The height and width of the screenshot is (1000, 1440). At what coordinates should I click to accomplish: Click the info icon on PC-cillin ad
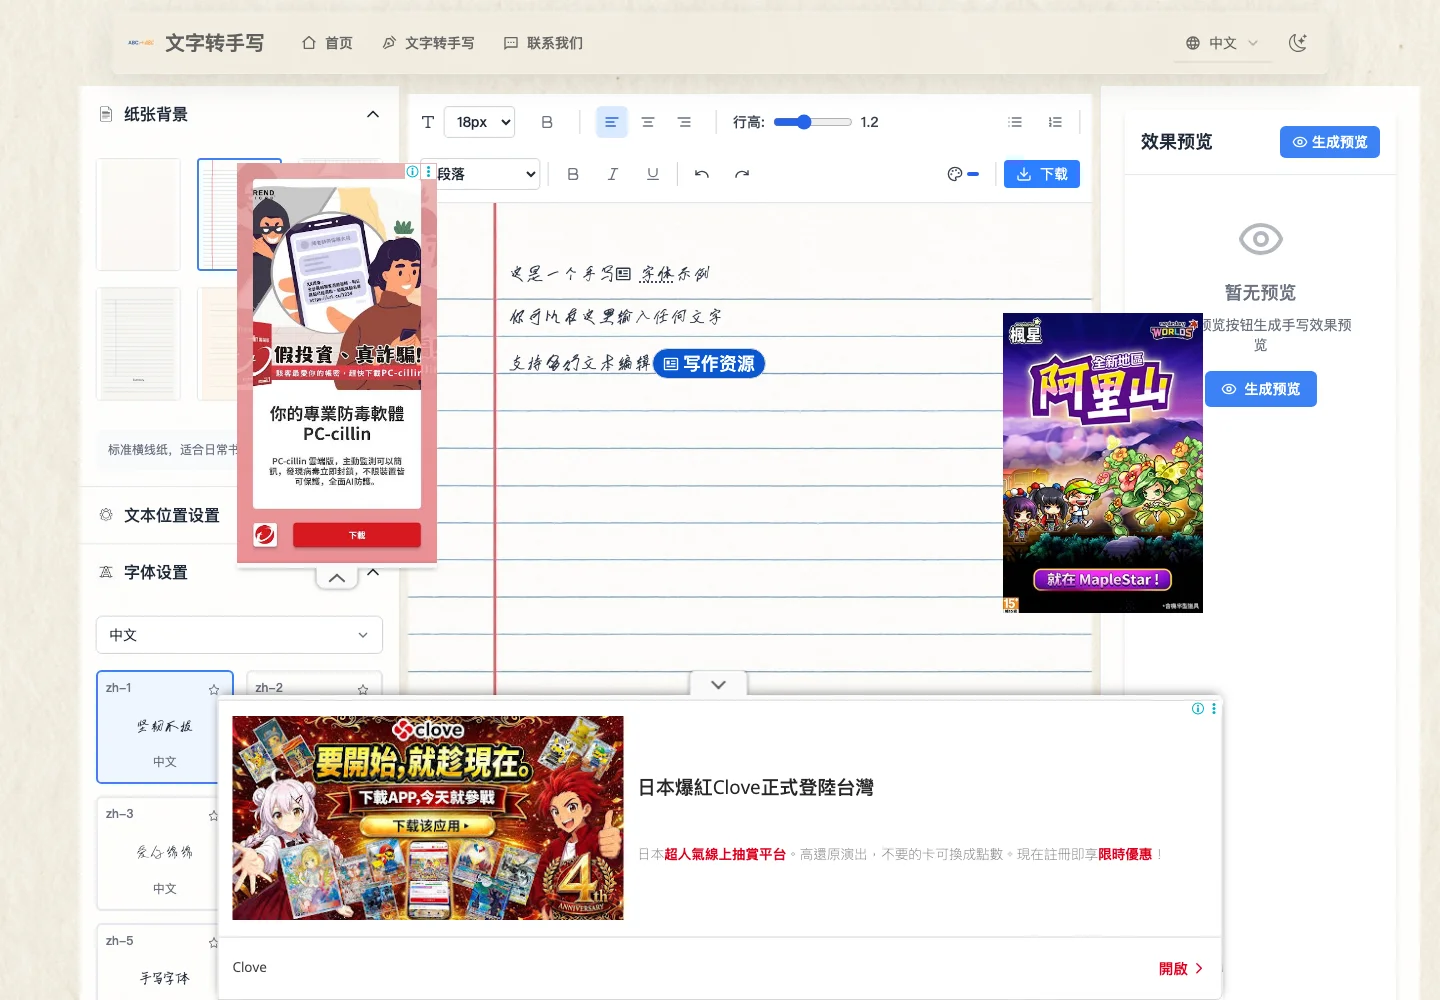[412, 172]
